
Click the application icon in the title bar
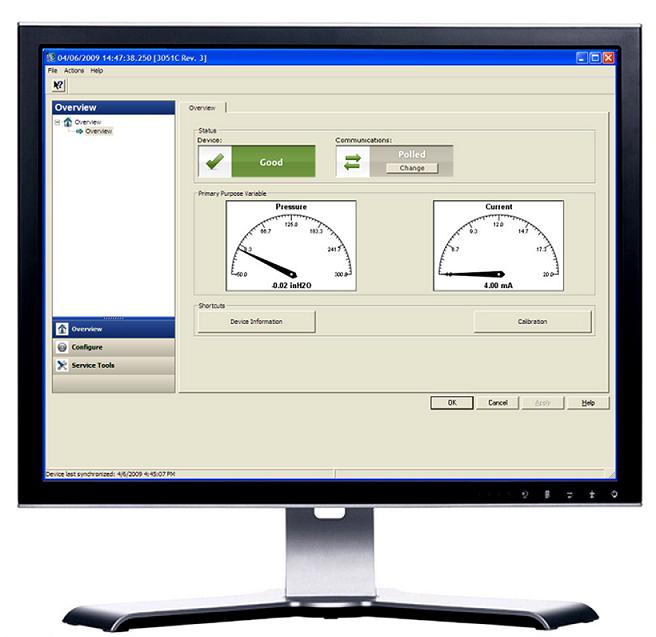[52, 58]
